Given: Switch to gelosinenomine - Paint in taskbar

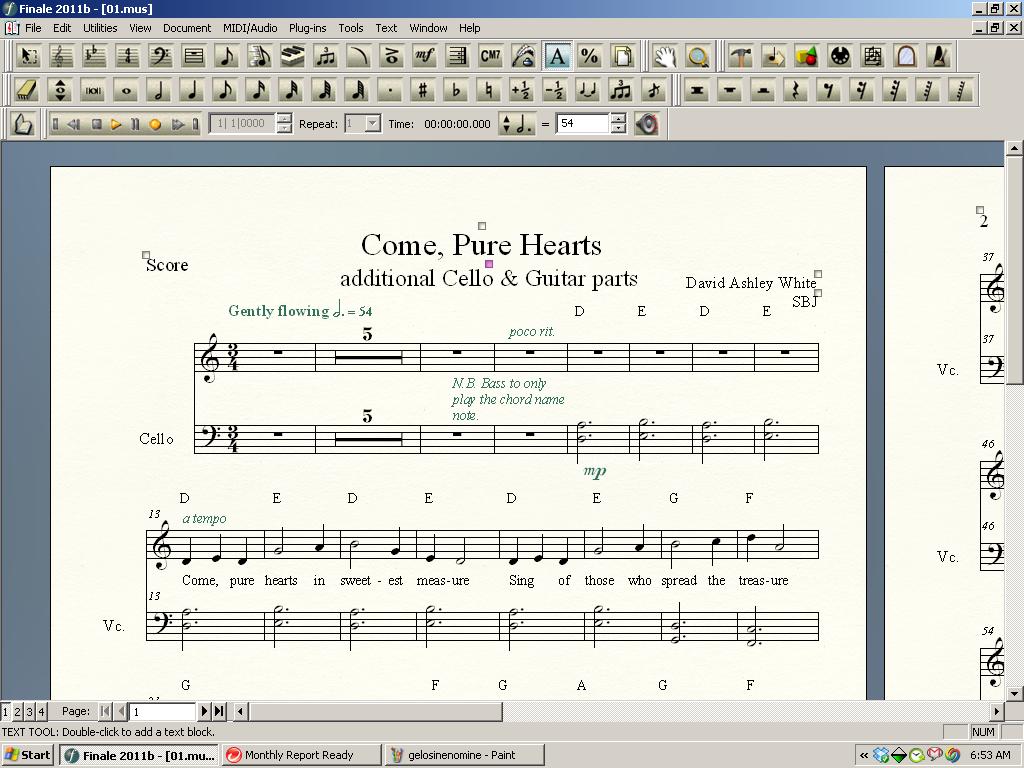Looking at the screenshot, I should click(x=464, y=755).
